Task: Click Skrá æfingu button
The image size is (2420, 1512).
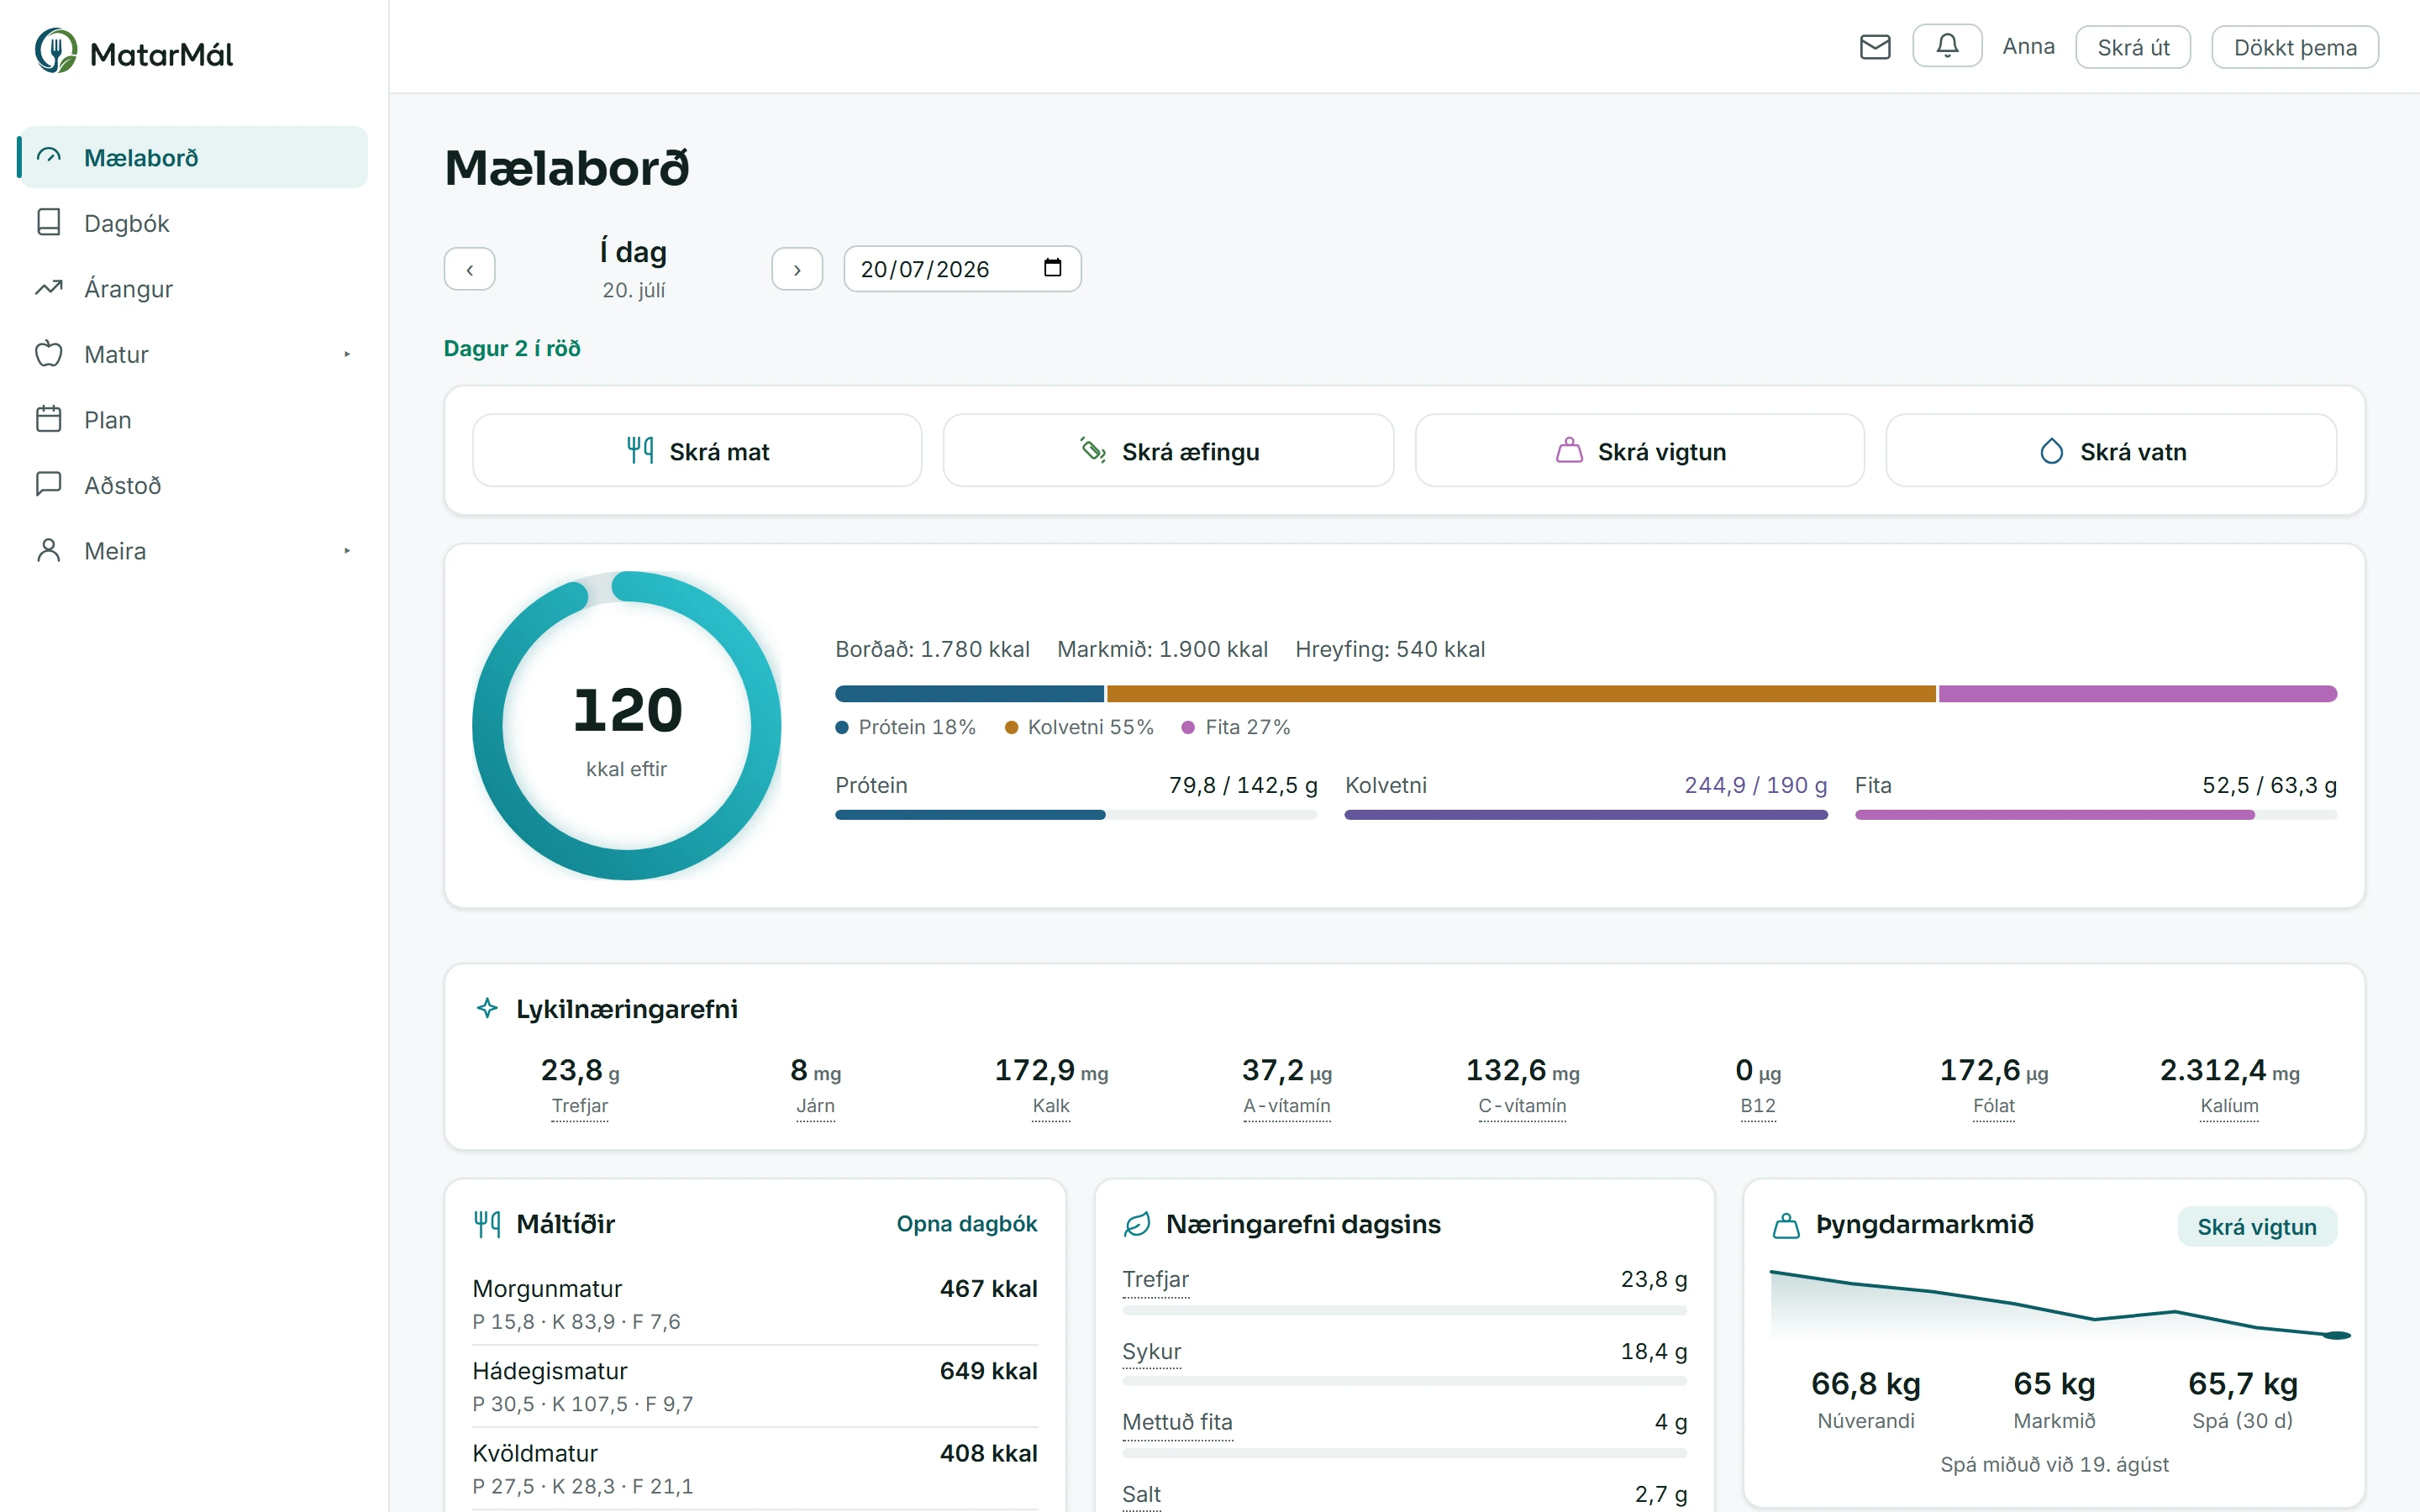Action: point(1168,451)
